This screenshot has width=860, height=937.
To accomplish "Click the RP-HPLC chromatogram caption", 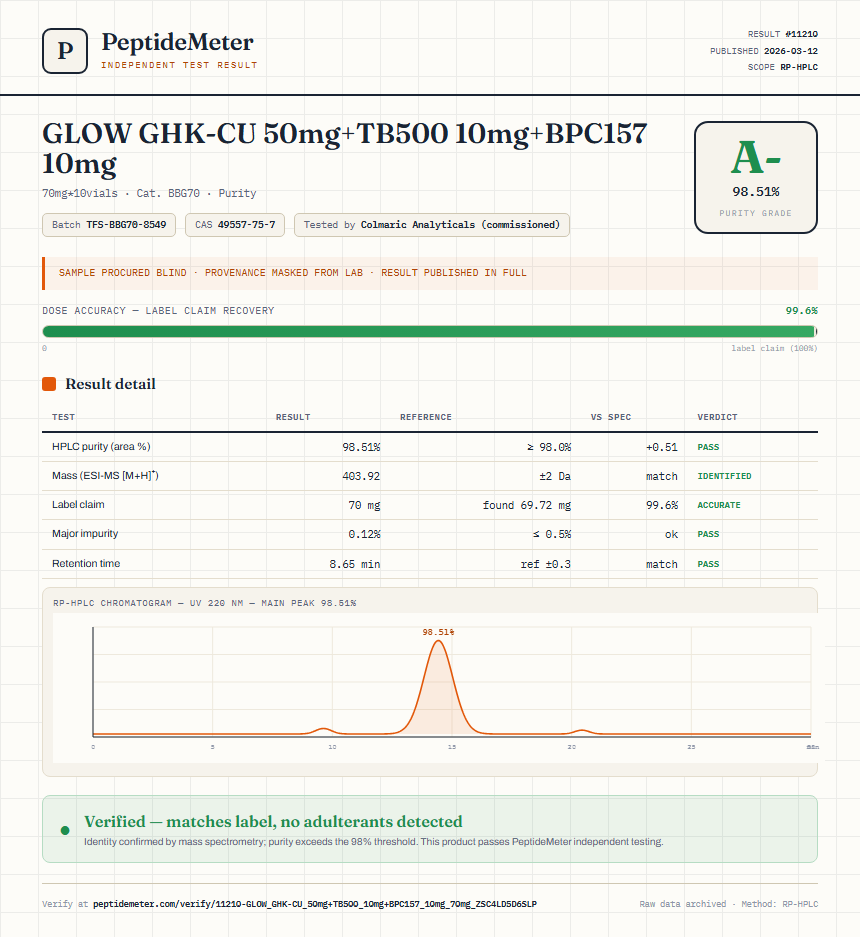I will coord(204,603).
